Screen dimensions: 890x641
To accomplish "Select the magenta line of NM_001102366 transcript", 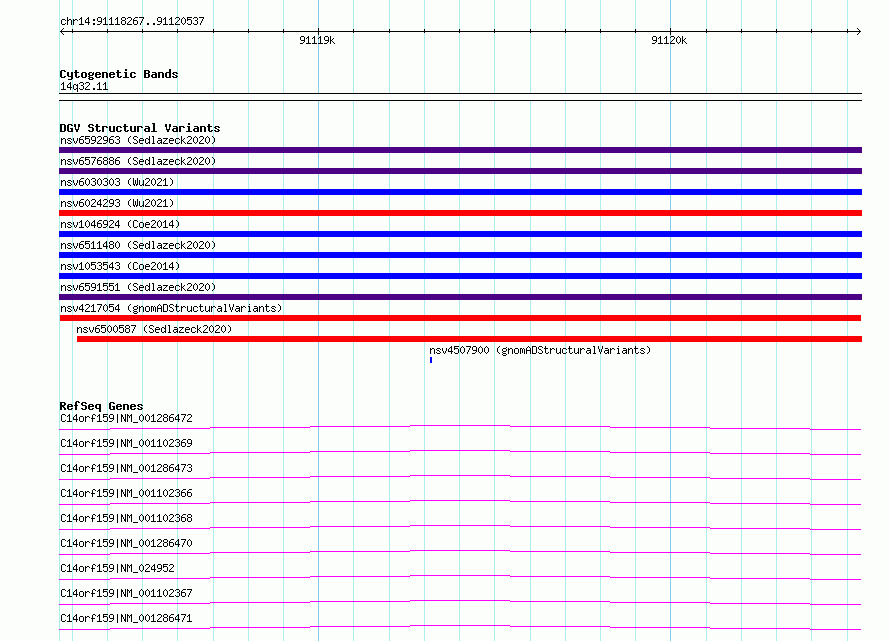I will 460,502.
